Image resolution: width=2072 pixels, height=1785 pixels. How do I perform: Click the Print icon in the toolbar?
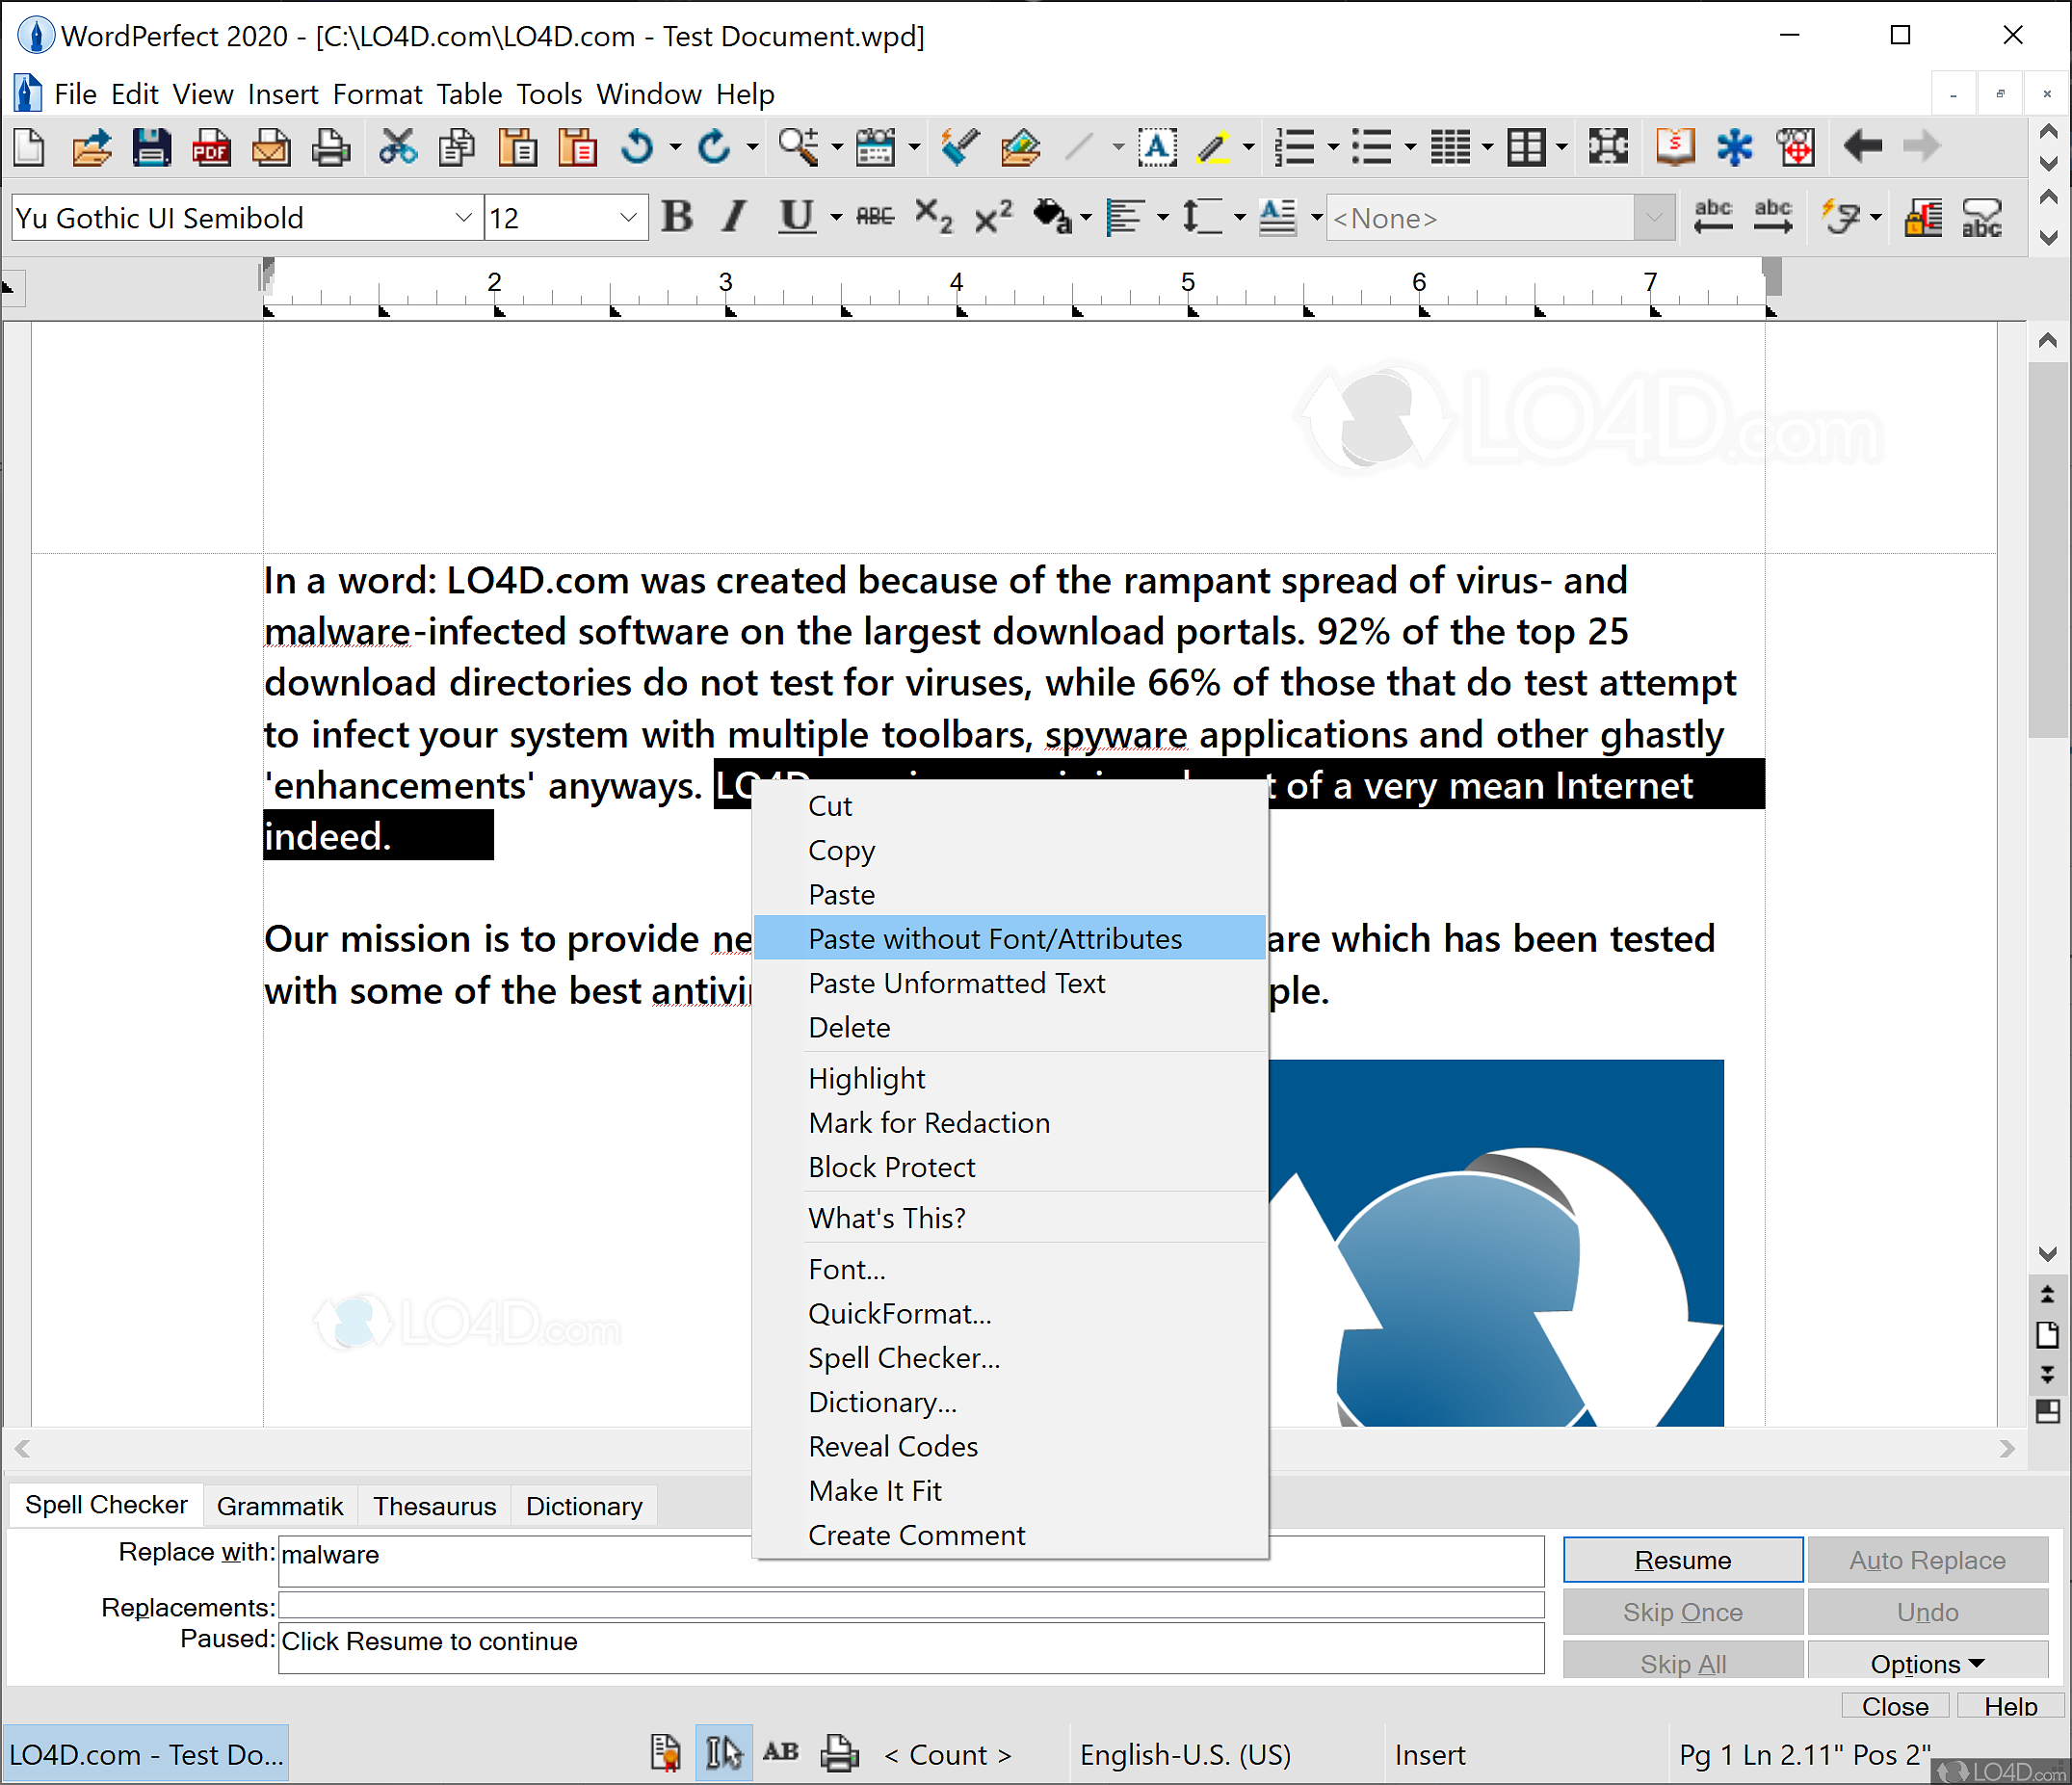pyautogui.click(x=331, y=148)
